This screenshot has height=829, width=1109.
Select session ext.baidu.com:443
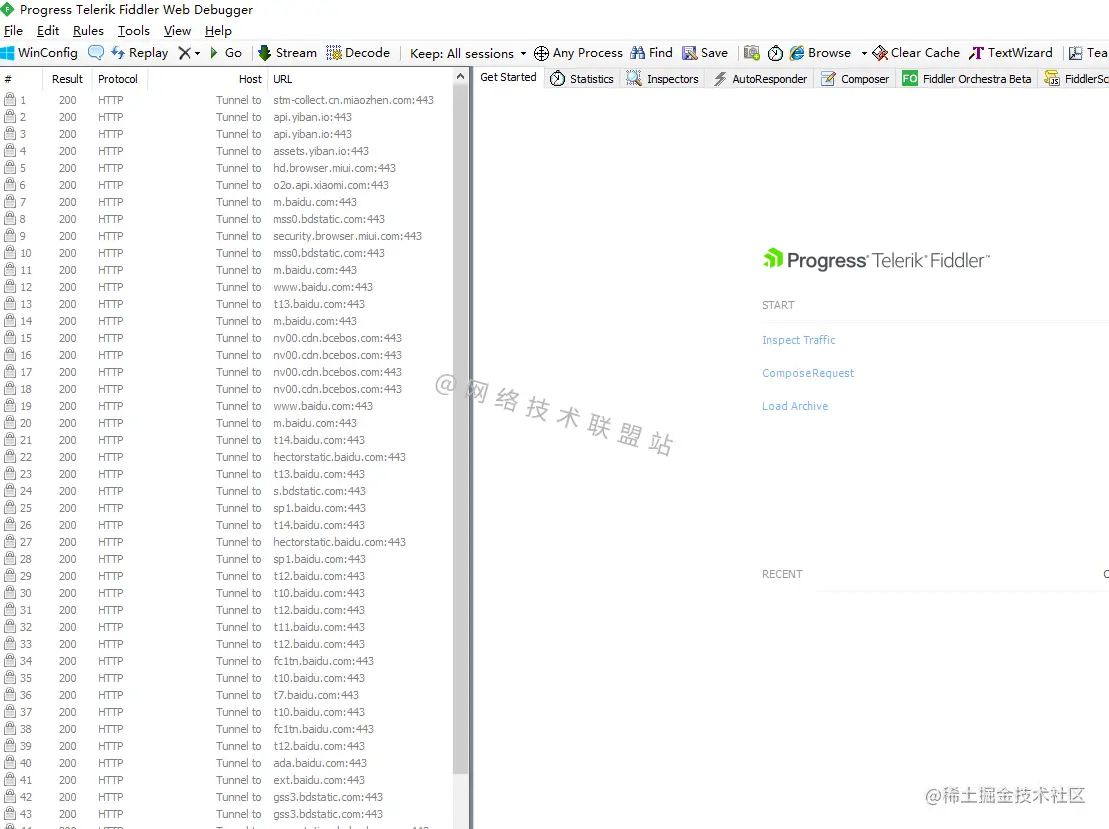[226, 779]
